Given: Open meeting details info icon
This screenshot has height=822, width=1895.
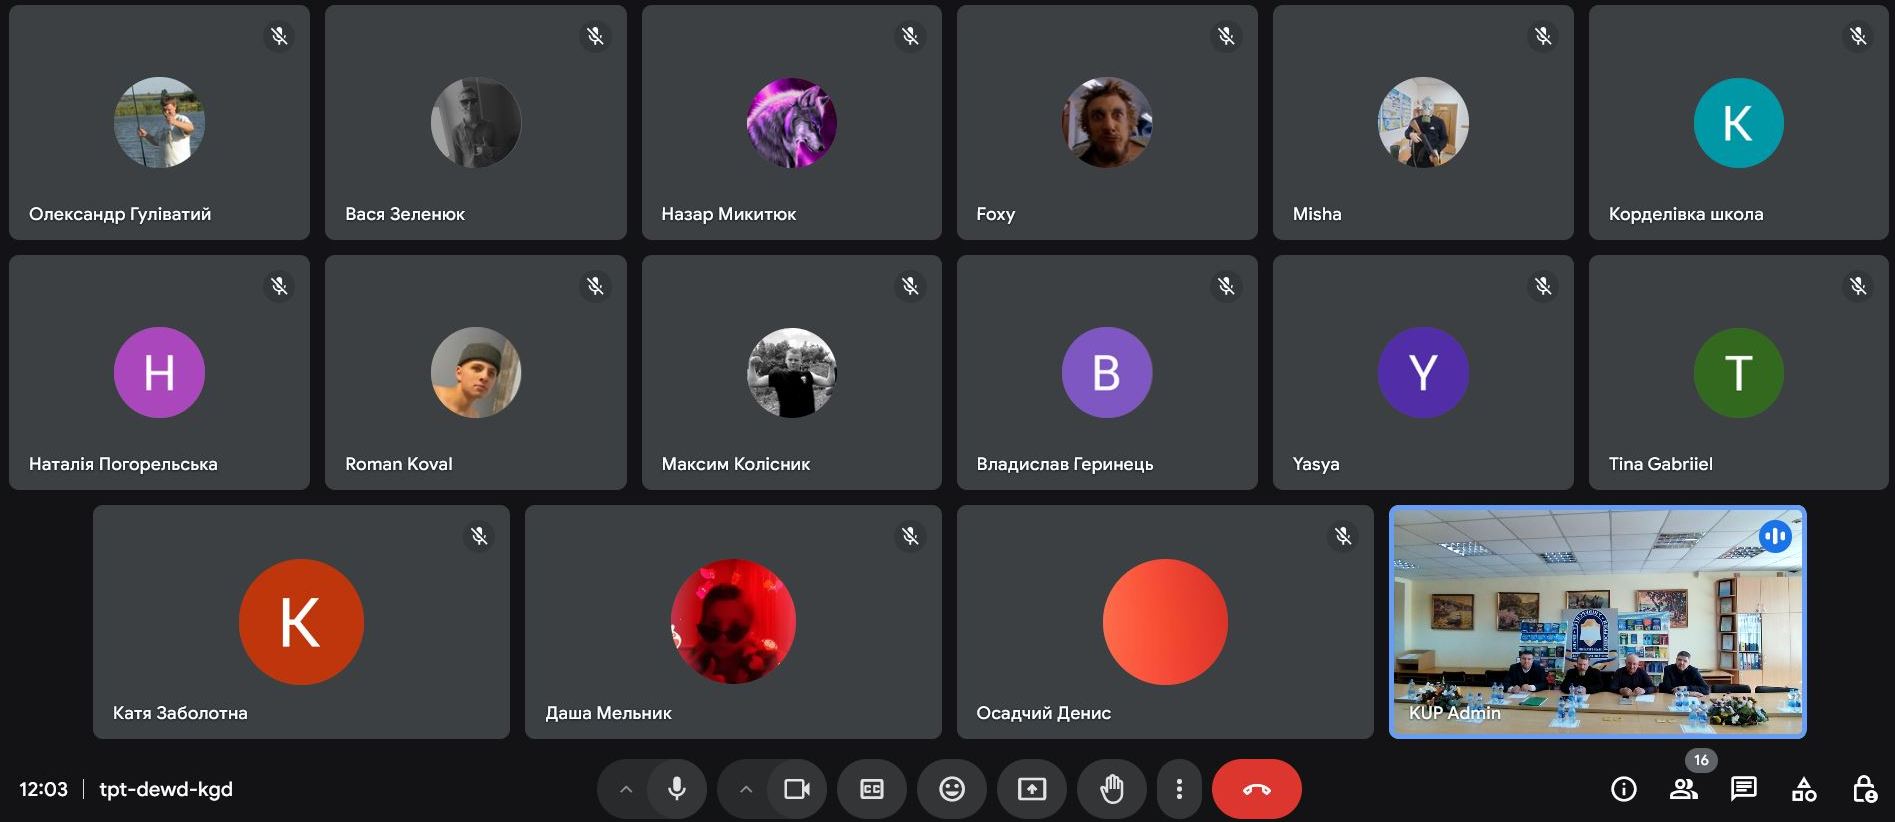Looking at the screenshot, I should point(1624,789).
